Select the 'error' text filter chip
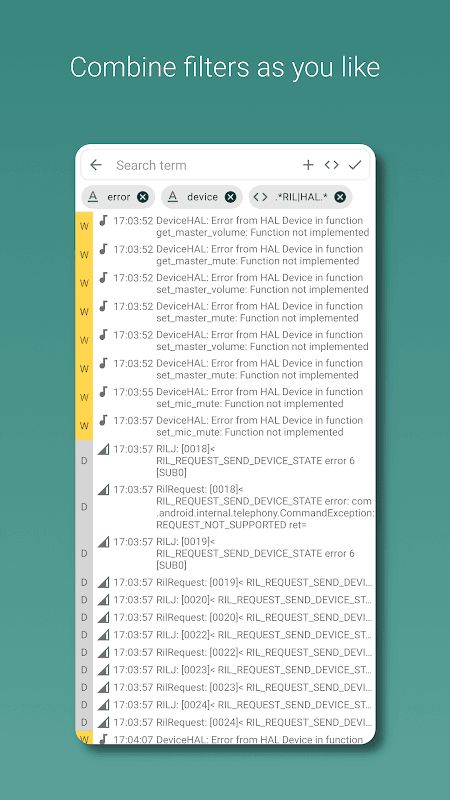This screenshot has height=800, width=450. click(x=118, y=197)
